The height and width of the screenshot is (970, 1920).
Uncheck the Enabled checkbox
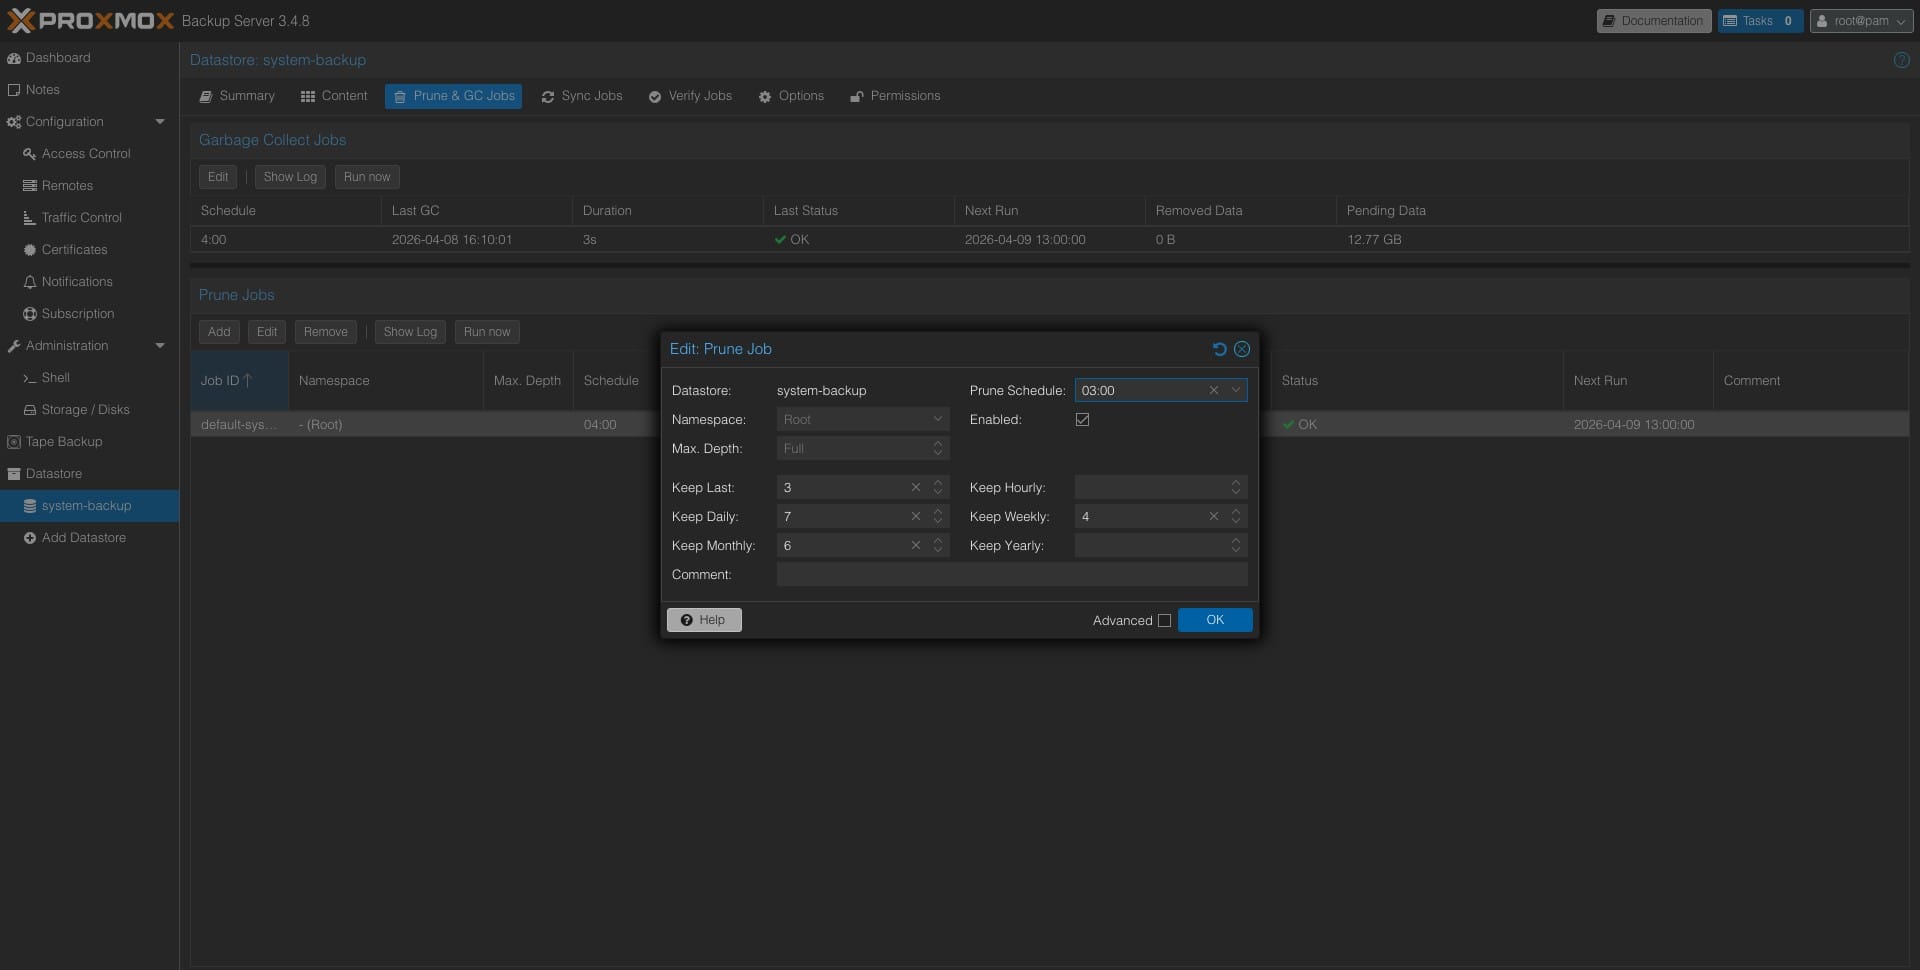click(x=1082, y=419)
